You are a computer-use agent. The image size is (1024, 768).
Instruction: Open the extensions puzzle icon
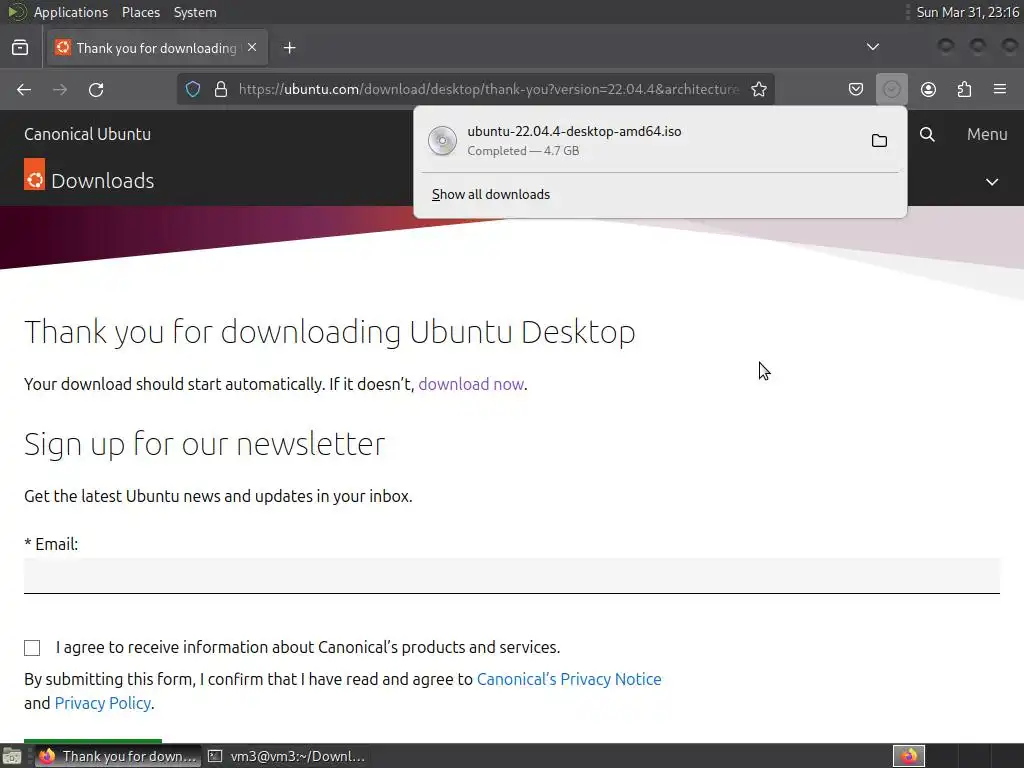pos(964,89)
